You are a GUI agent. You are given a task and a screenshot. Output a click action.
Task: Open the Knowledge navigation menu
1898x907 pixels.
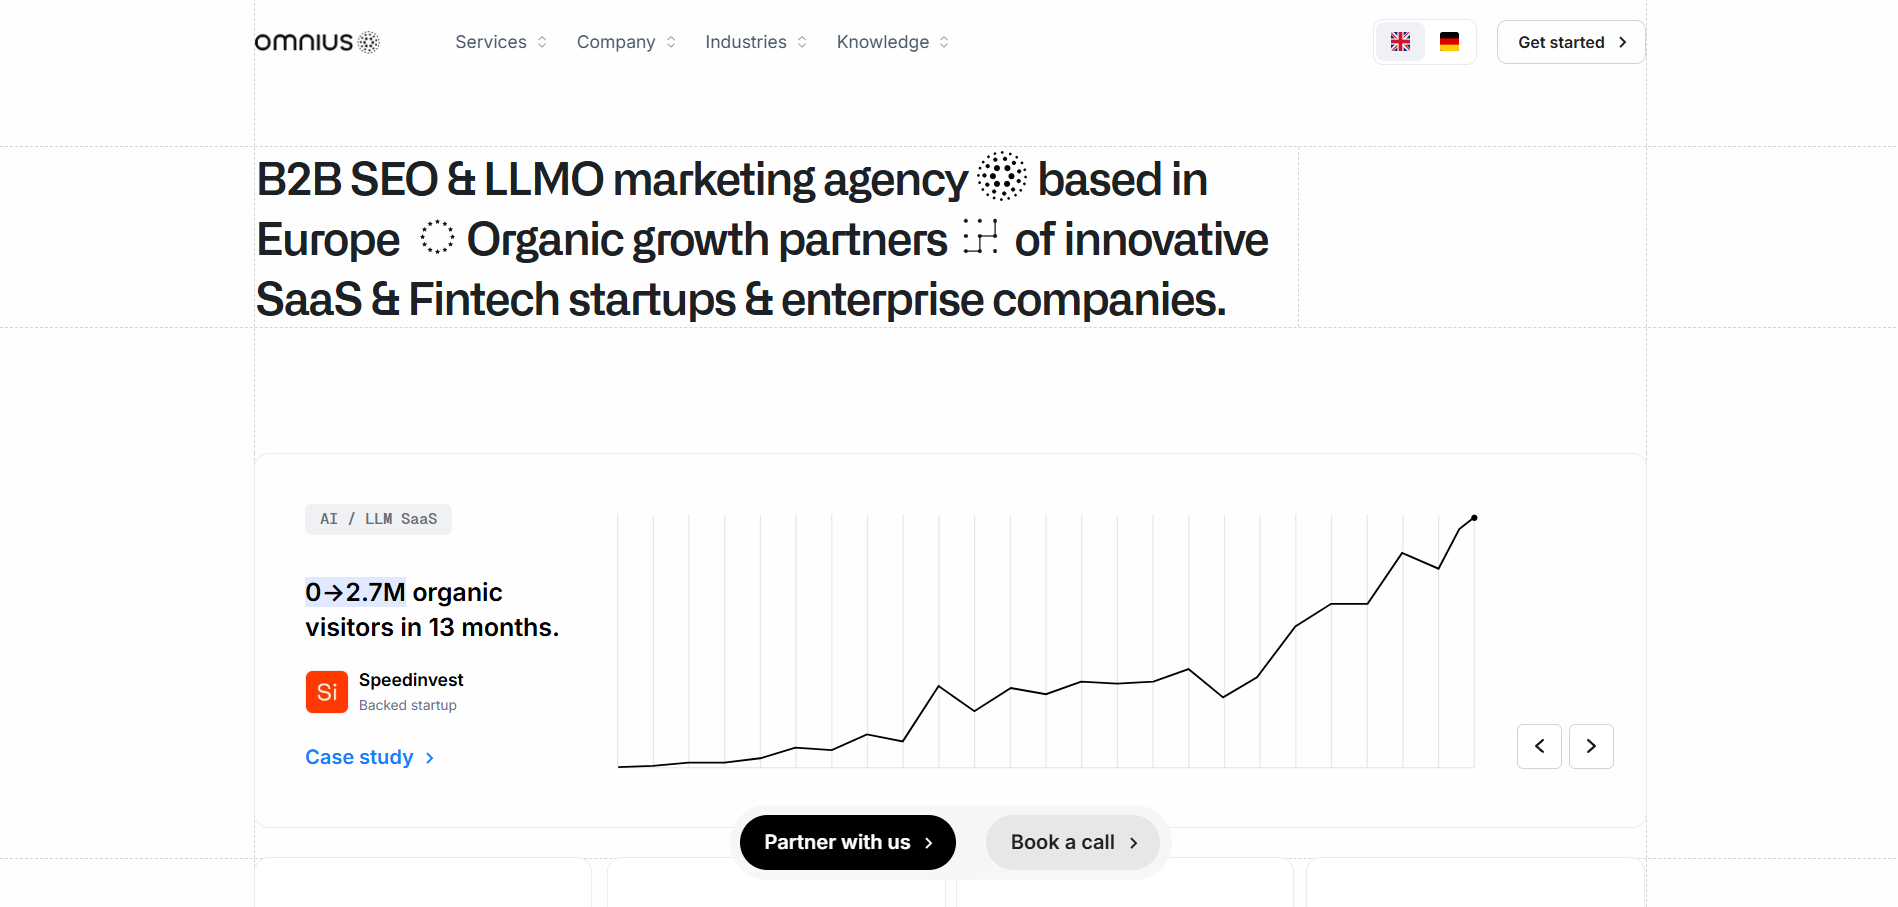(x=891, y=42)
